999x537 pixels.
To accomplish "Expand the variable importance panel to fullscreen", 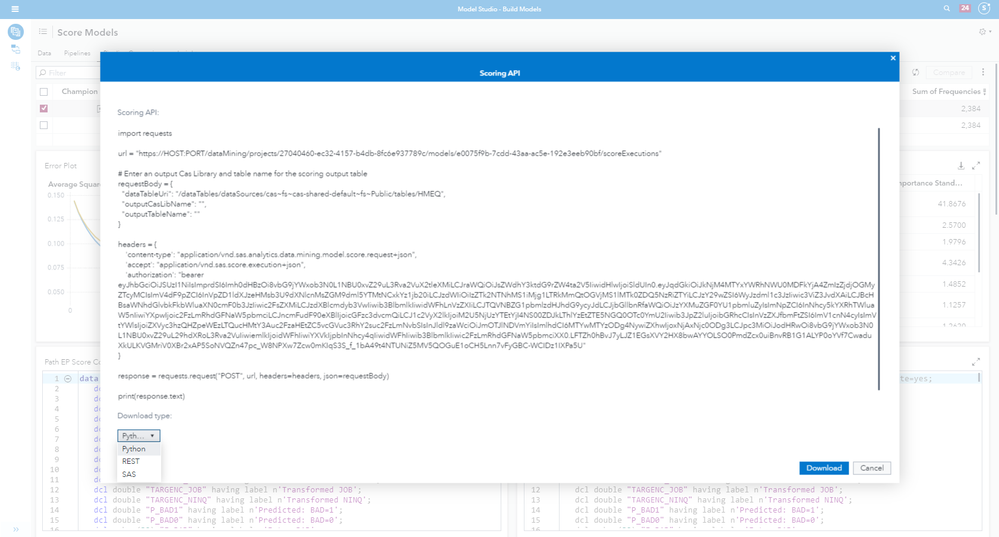I will (x=976, y=166).
